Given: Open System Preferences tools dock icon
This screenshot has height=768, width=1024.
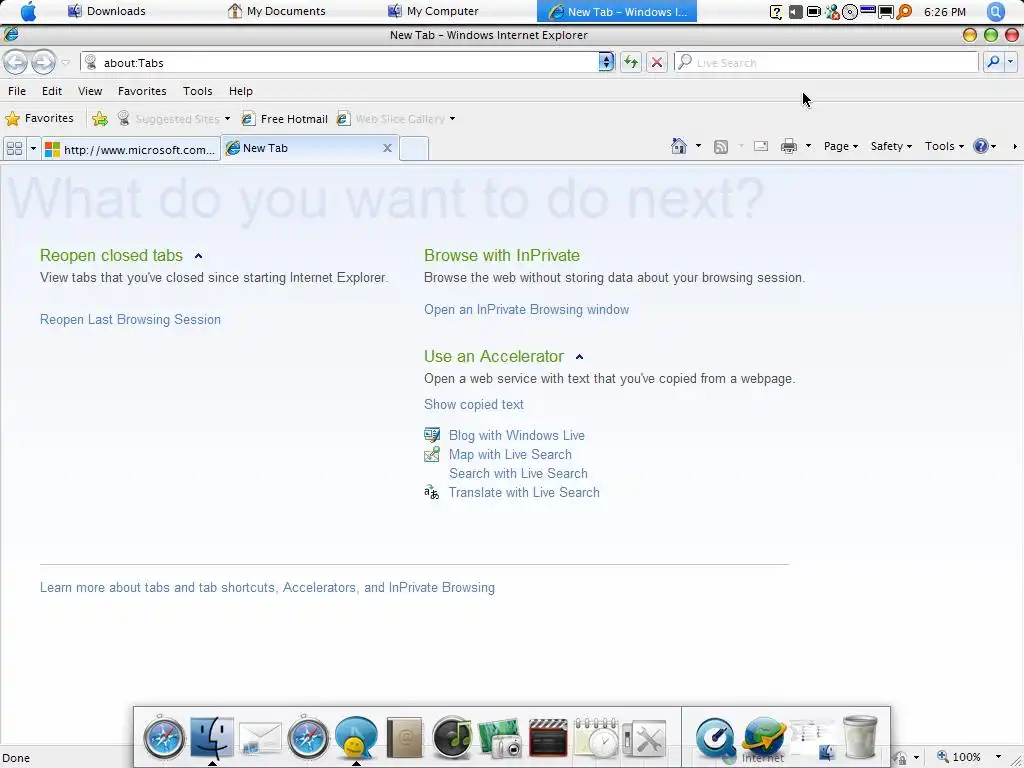Looking at the screenshot, I should tap(644, 739).
